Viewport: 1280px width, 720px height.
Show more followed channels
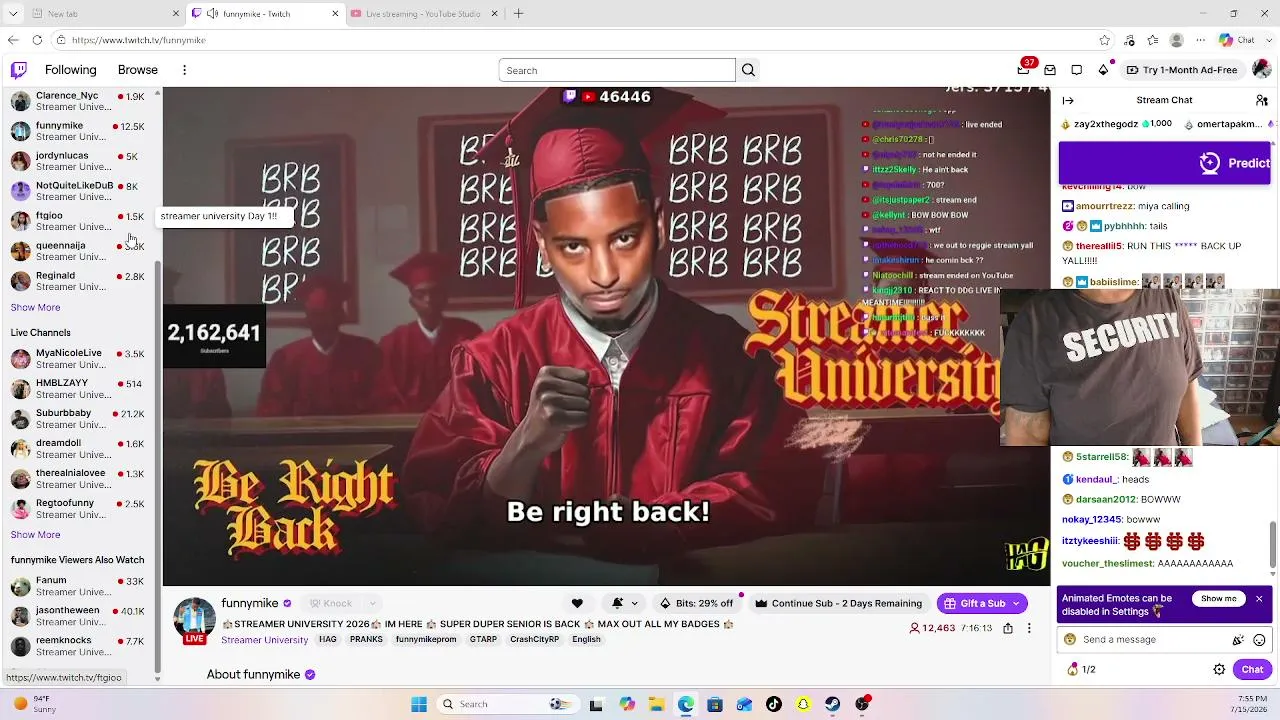(x=35, y=307)
